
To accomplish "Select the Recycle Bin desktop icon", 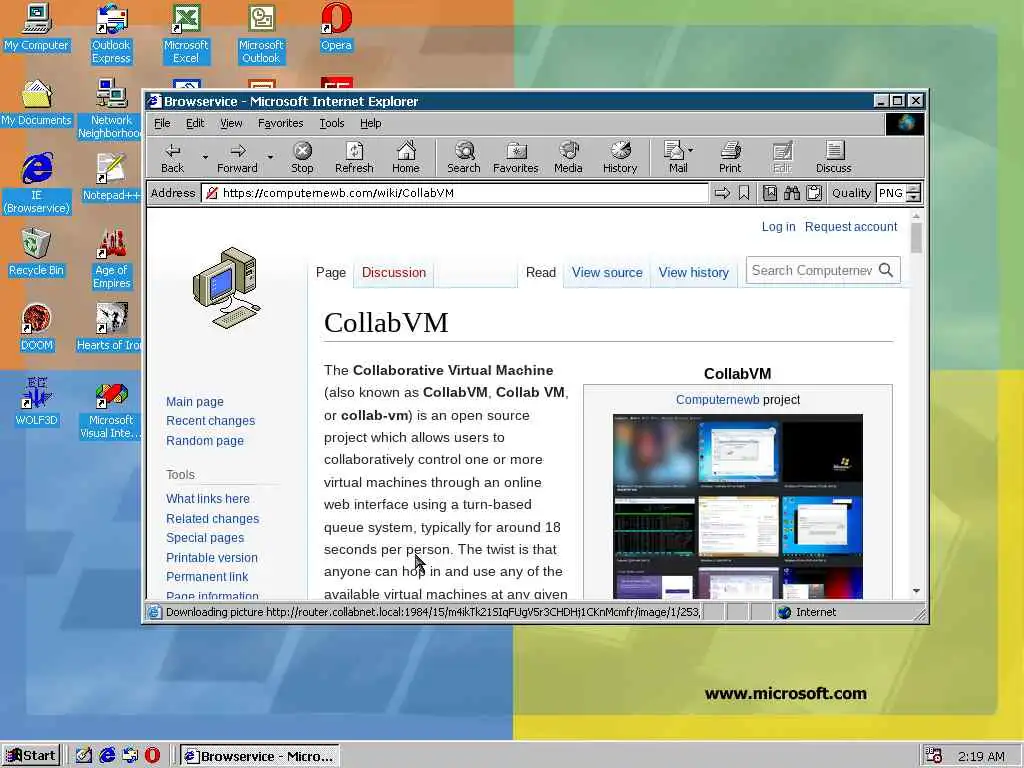I will (36, 252).
